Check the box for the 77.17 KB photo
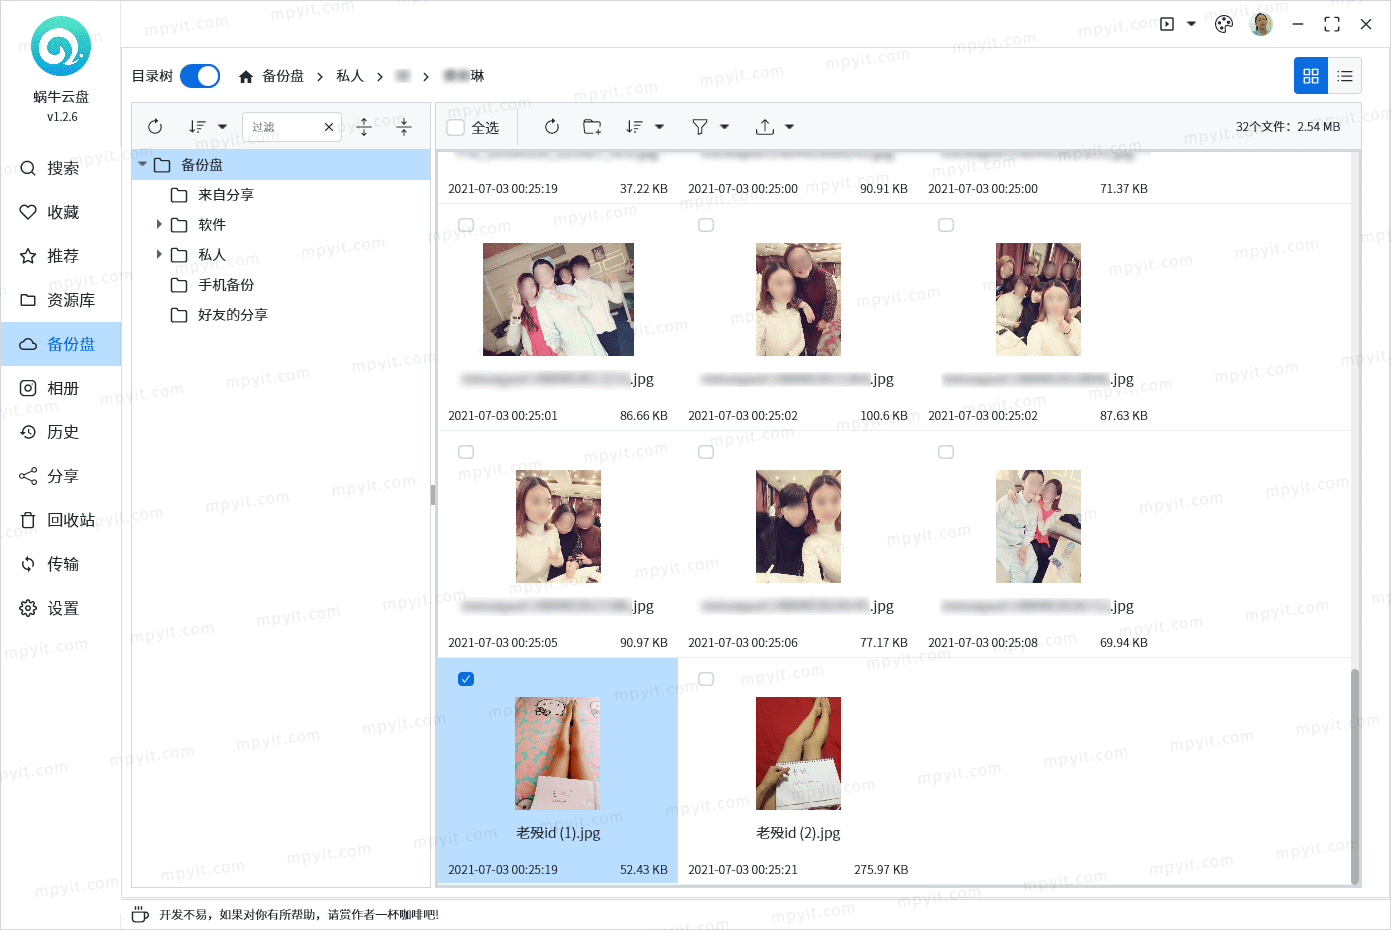 pyautogui.click(x=706, y=452)
